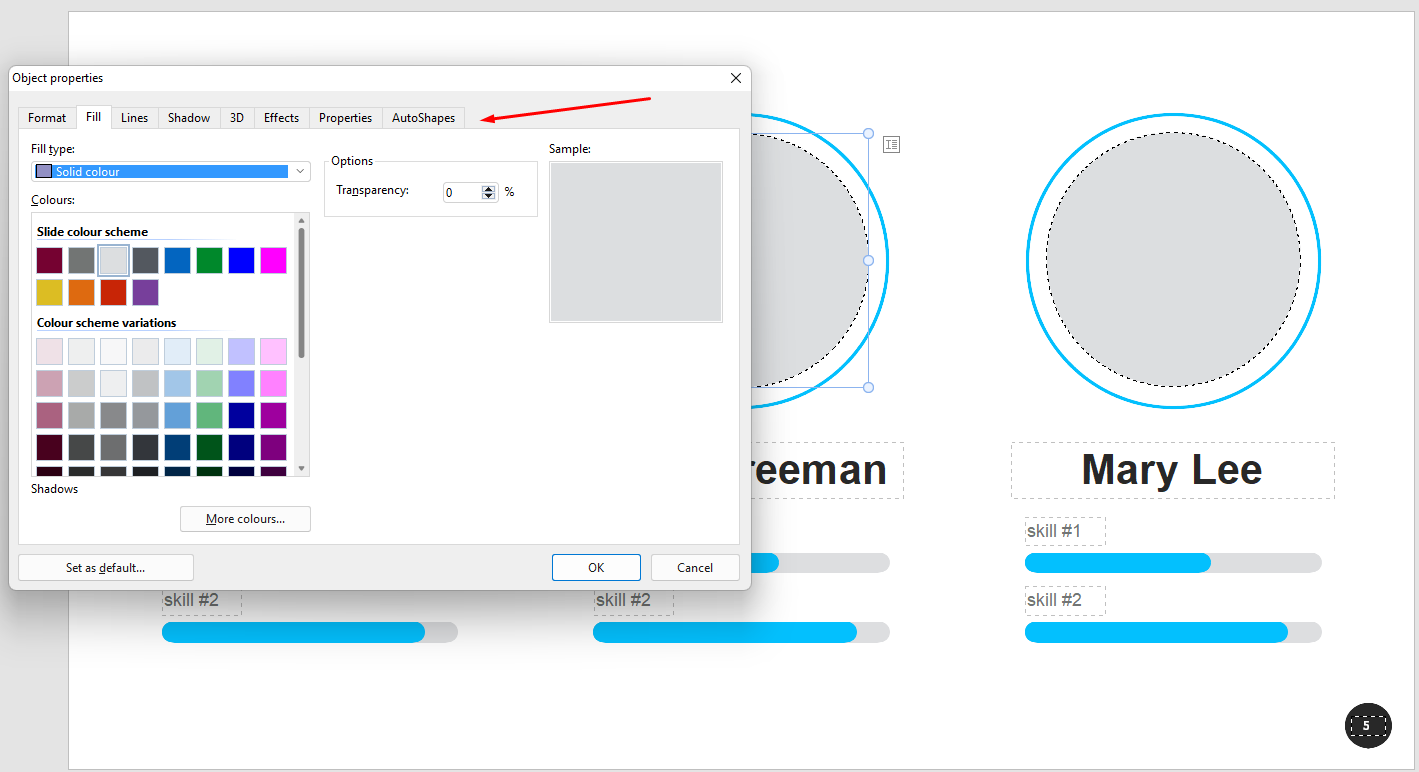Pick the orange scheme colour swatch
This screenshot has height=772, width=1419.
(x=82, y=293)
